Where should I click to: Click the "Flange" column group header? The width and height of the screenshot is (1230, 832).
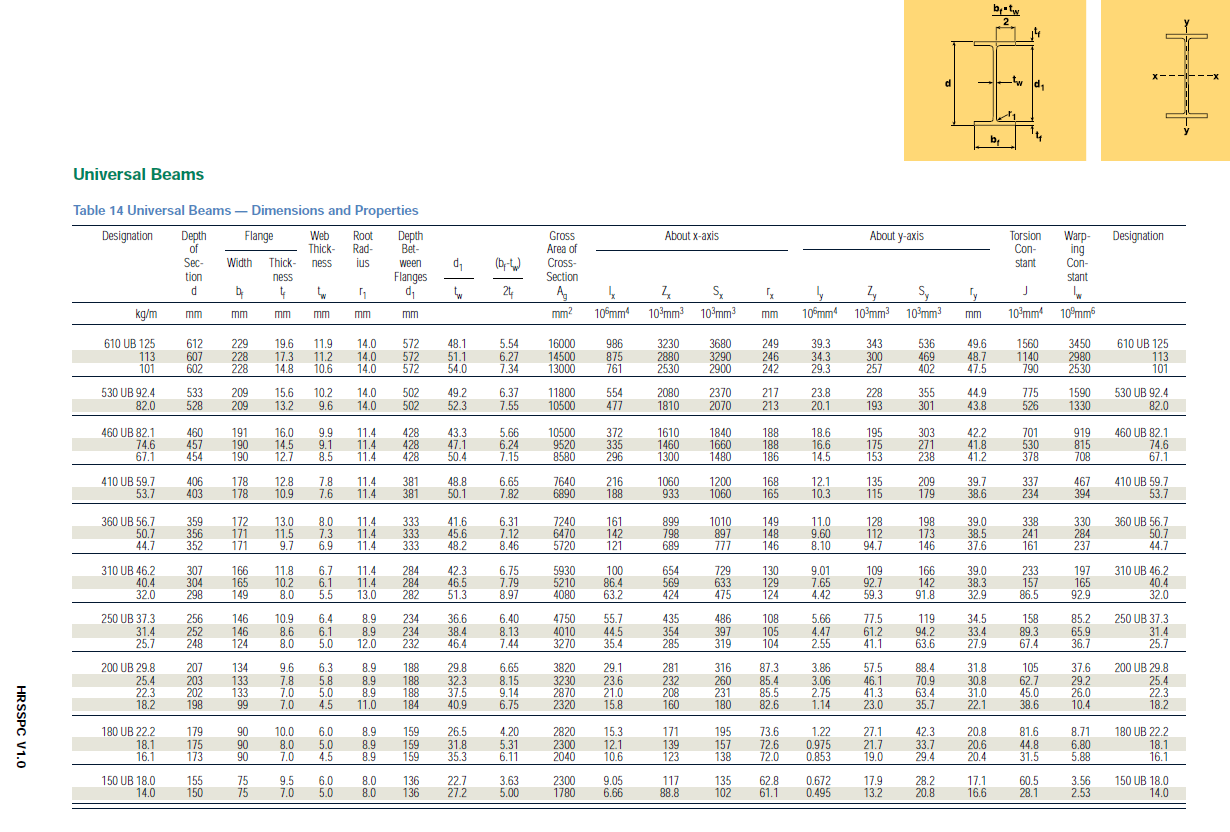click(x=259, y=237)
